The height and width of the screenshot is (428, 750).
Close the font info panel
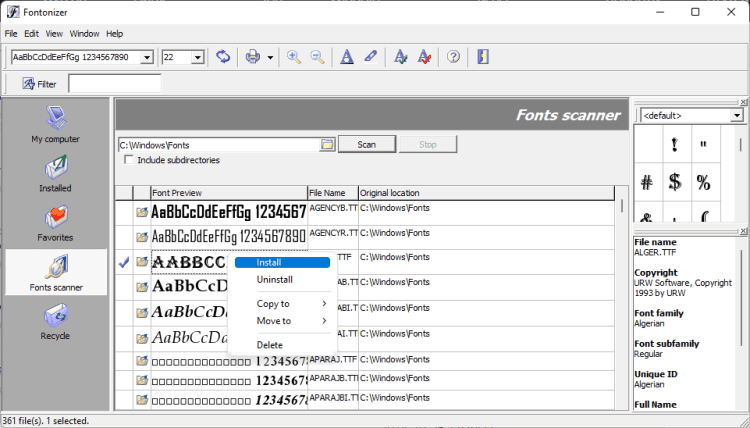[x=743, y=231]
